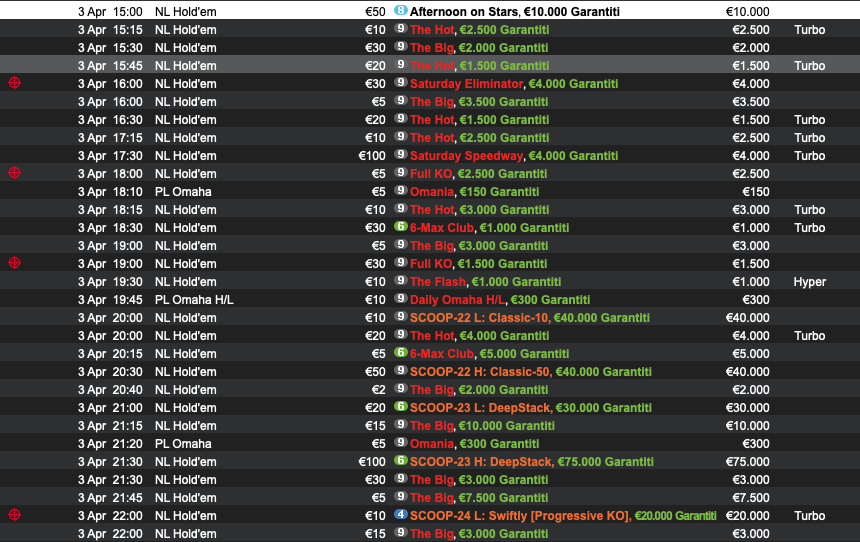Click 'PL Omaha H/L' game type cell

194,300
